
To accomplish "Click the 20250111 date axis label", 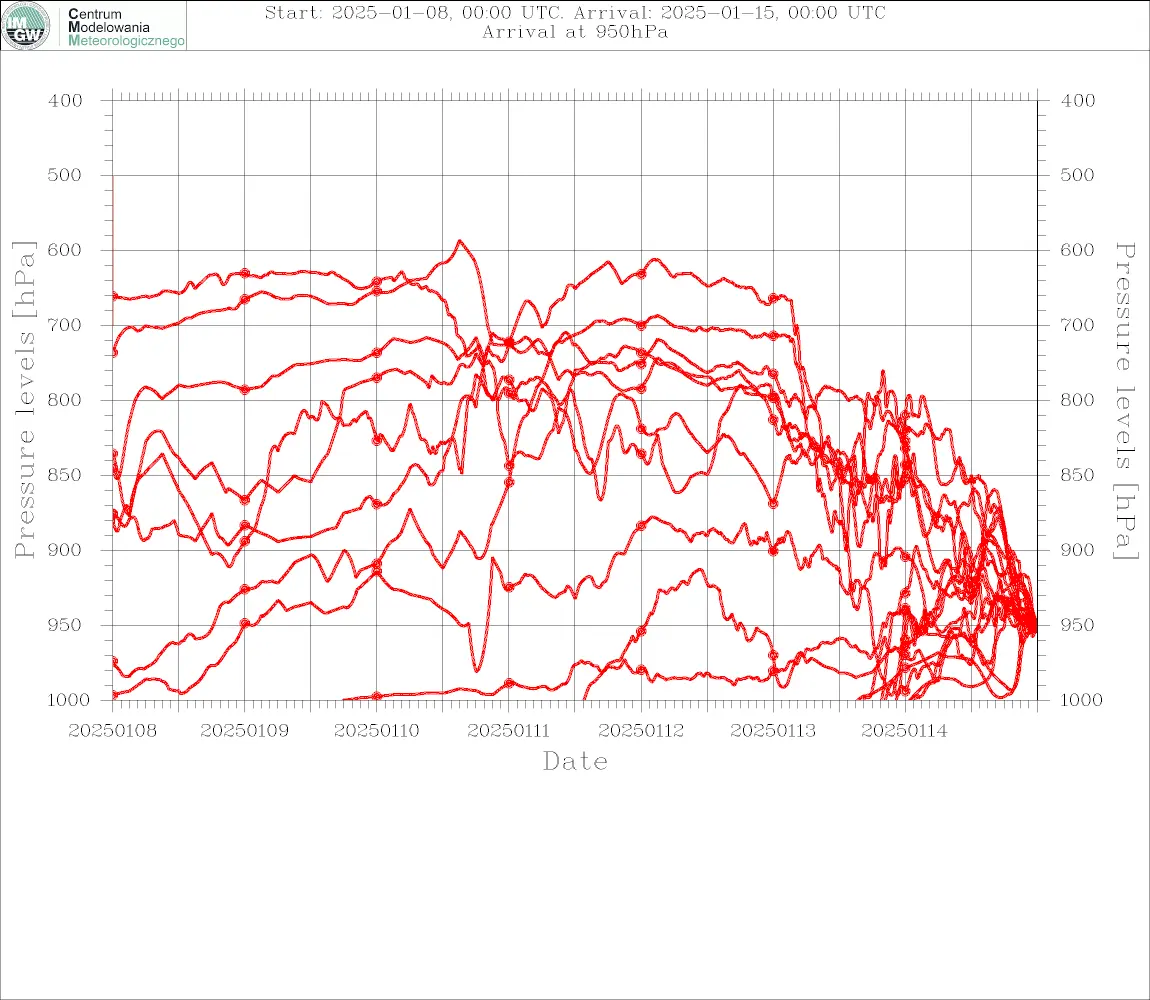I will tap(508, 731).
